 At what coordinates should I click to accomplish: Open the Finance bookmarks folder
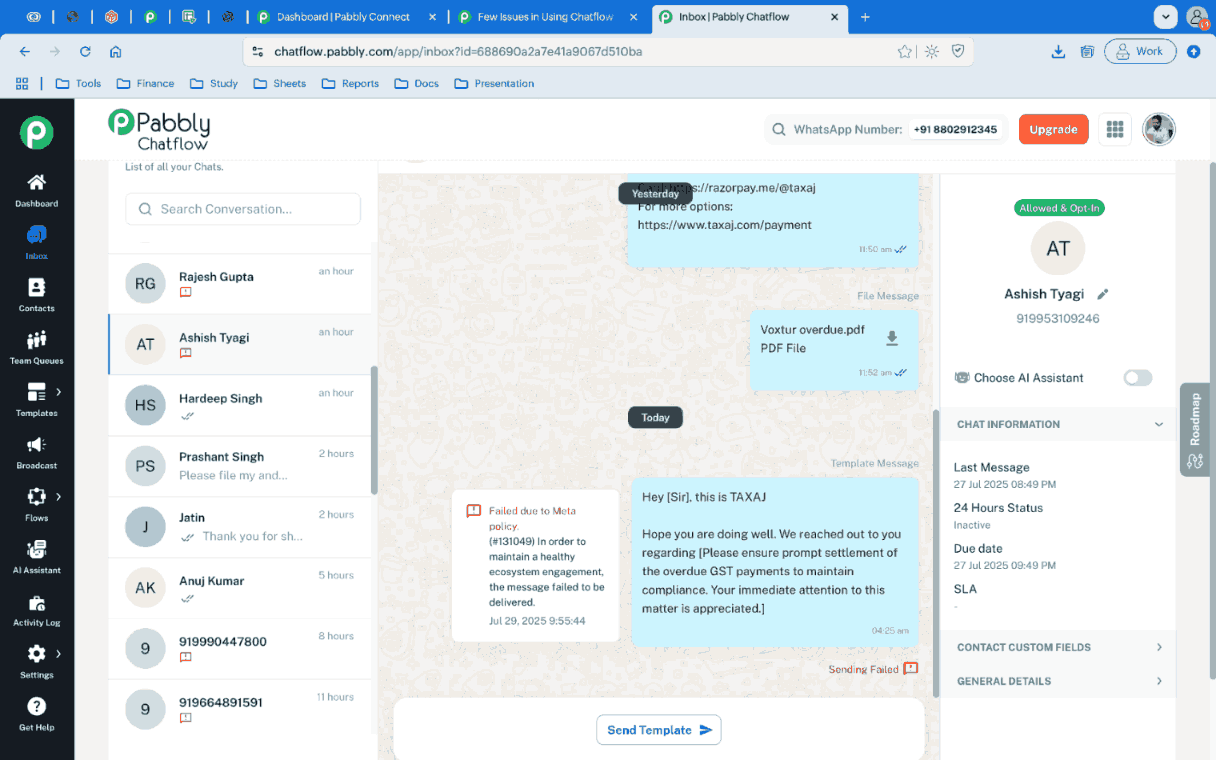[145, 83]
